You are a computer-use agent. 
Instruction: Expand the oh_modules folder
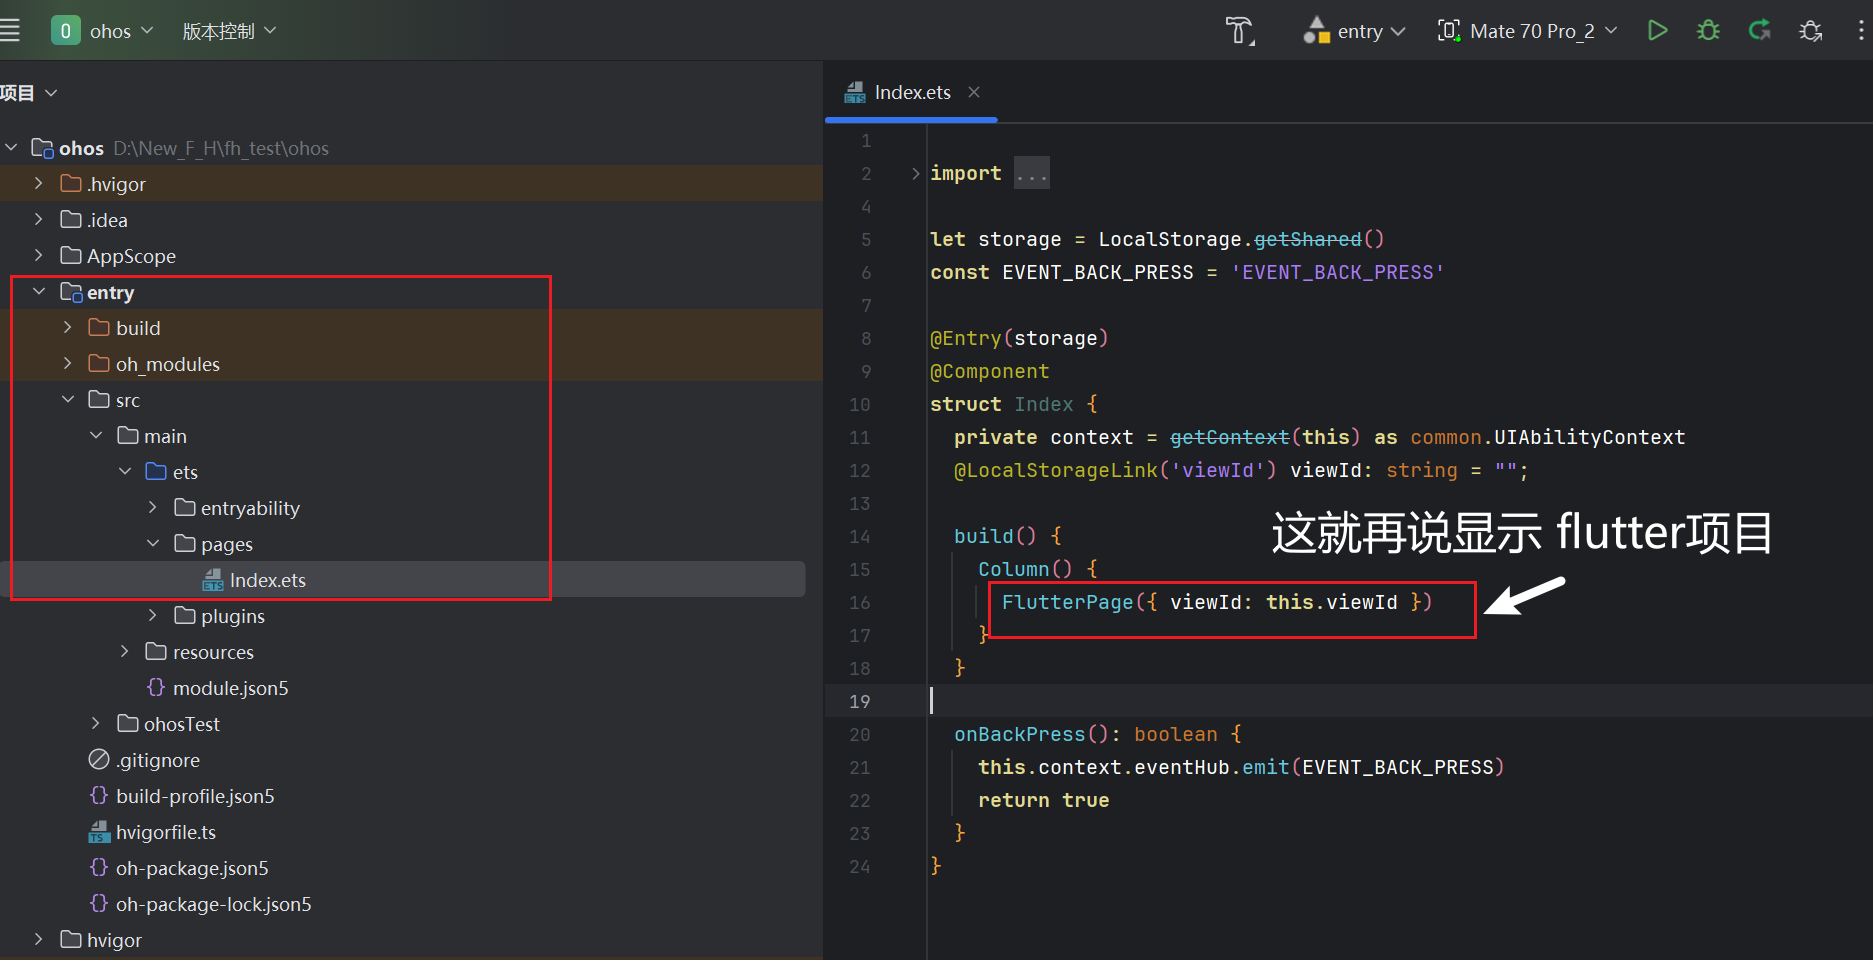(67, 364)
